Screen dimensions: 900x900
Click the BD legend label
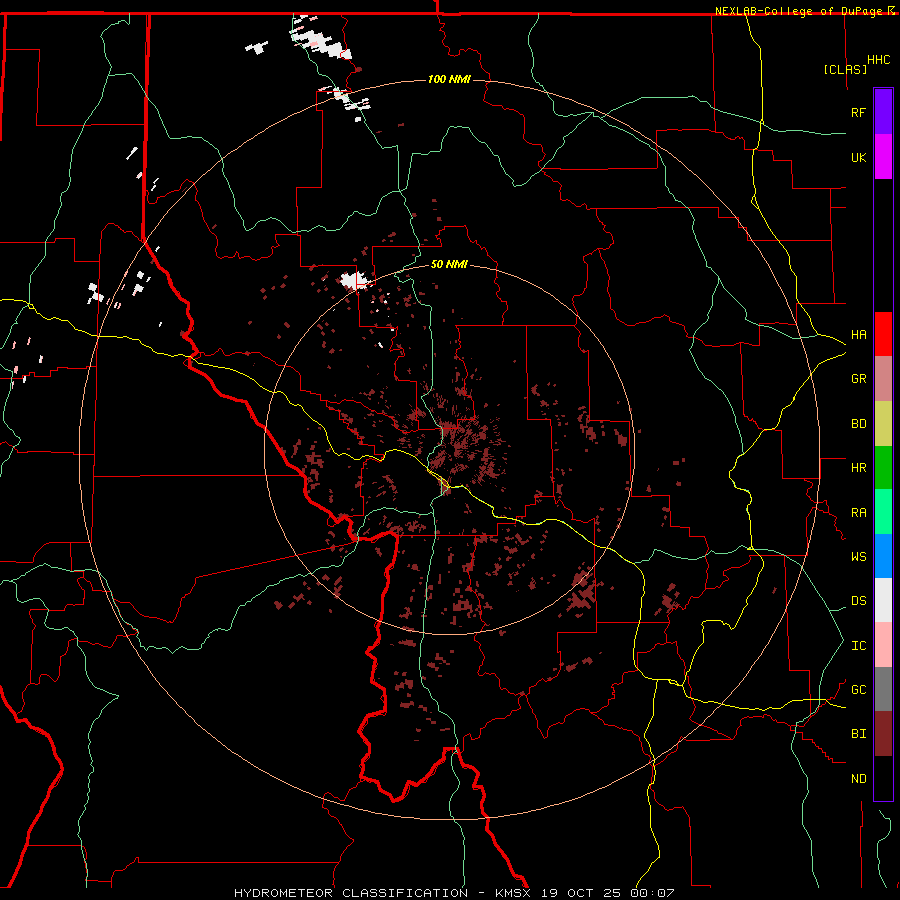click(858, 424)
